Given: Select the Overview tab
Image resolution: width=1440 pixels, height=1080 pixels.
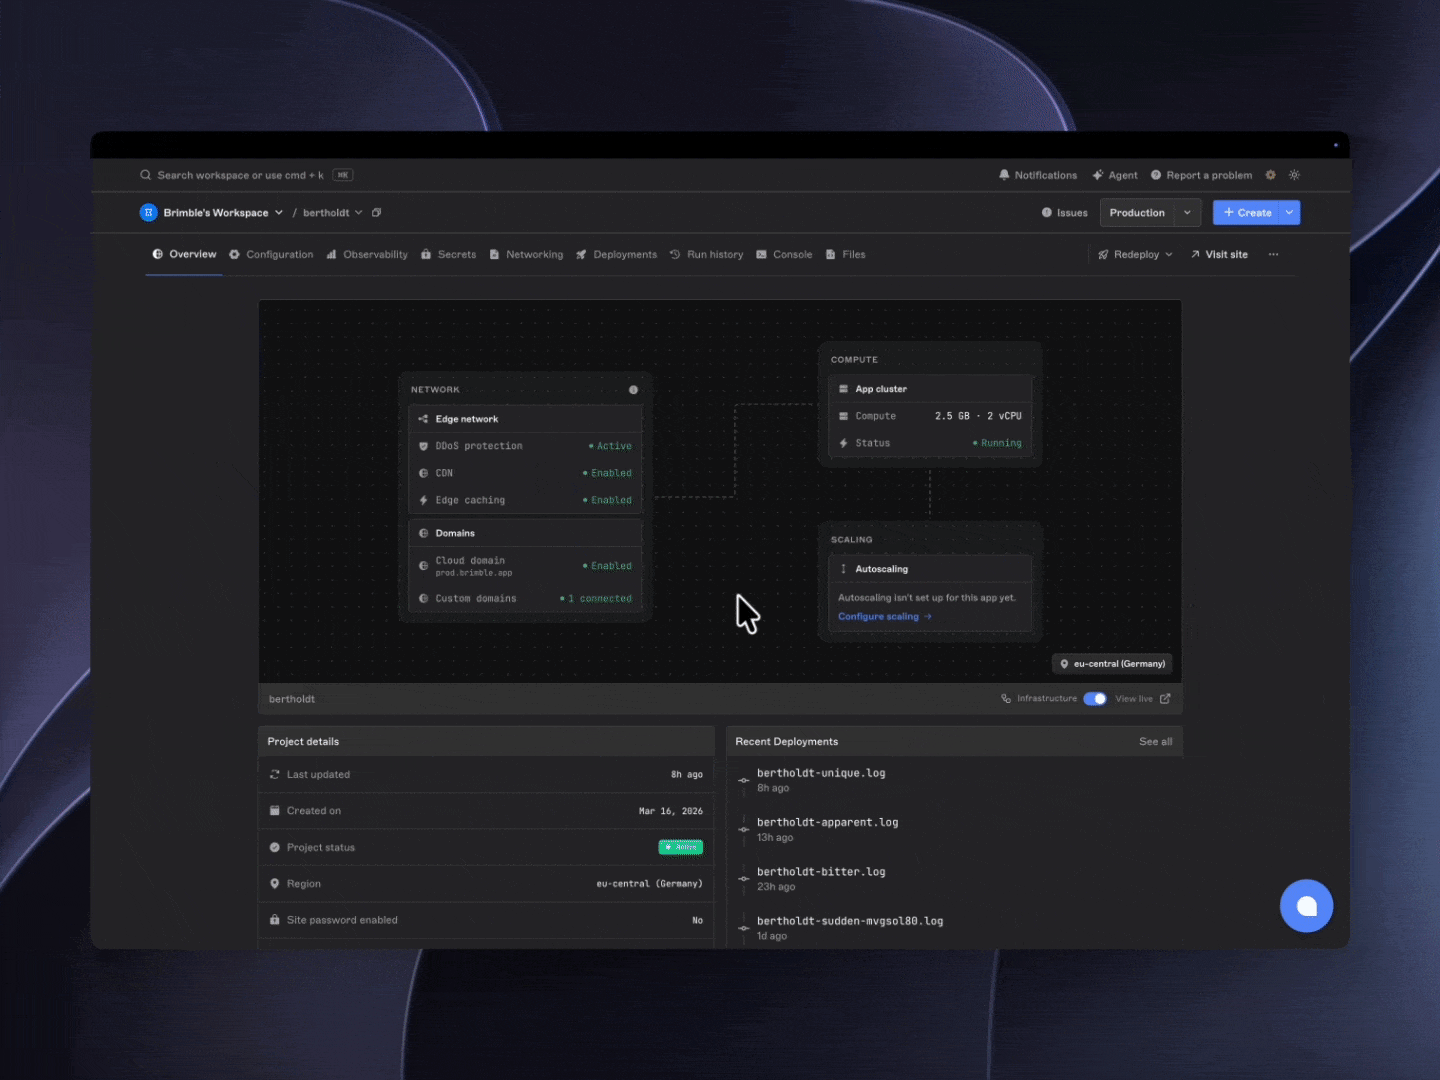Looking at the screenshot, I should tap(184, 255).
